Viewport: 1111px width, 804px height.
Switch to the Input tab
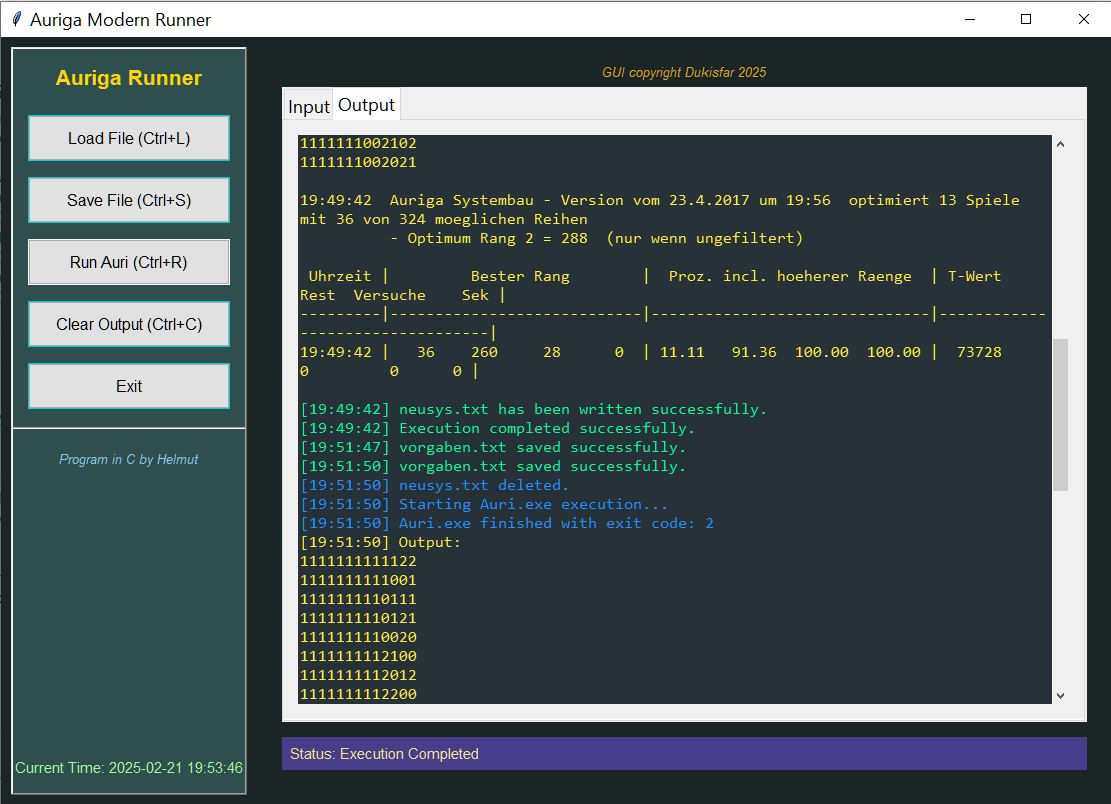pyautogui.click(x=308, y=106)
